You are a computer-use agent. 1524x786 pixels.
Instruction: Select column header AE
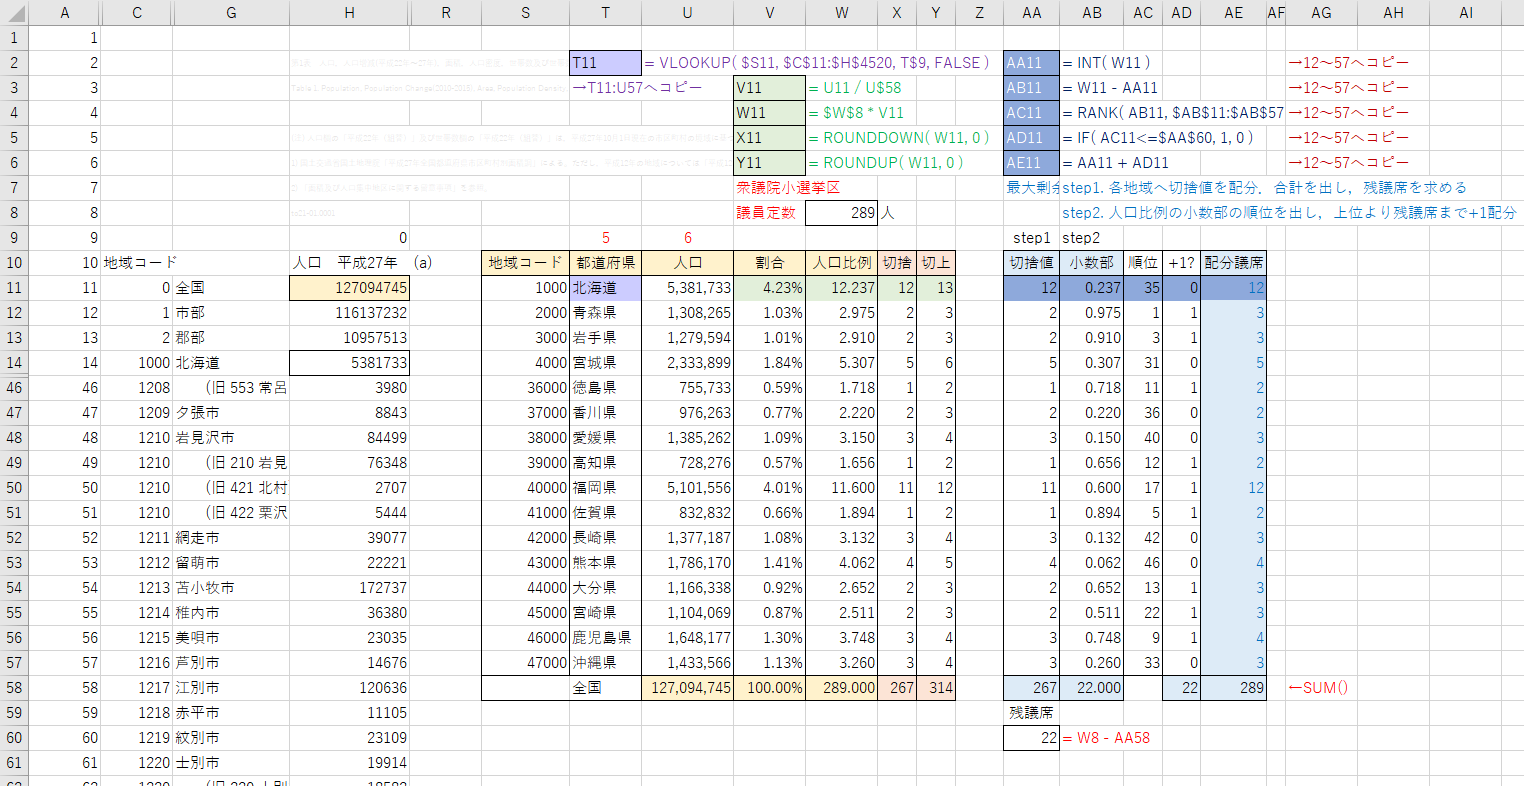click(1234, 12)
